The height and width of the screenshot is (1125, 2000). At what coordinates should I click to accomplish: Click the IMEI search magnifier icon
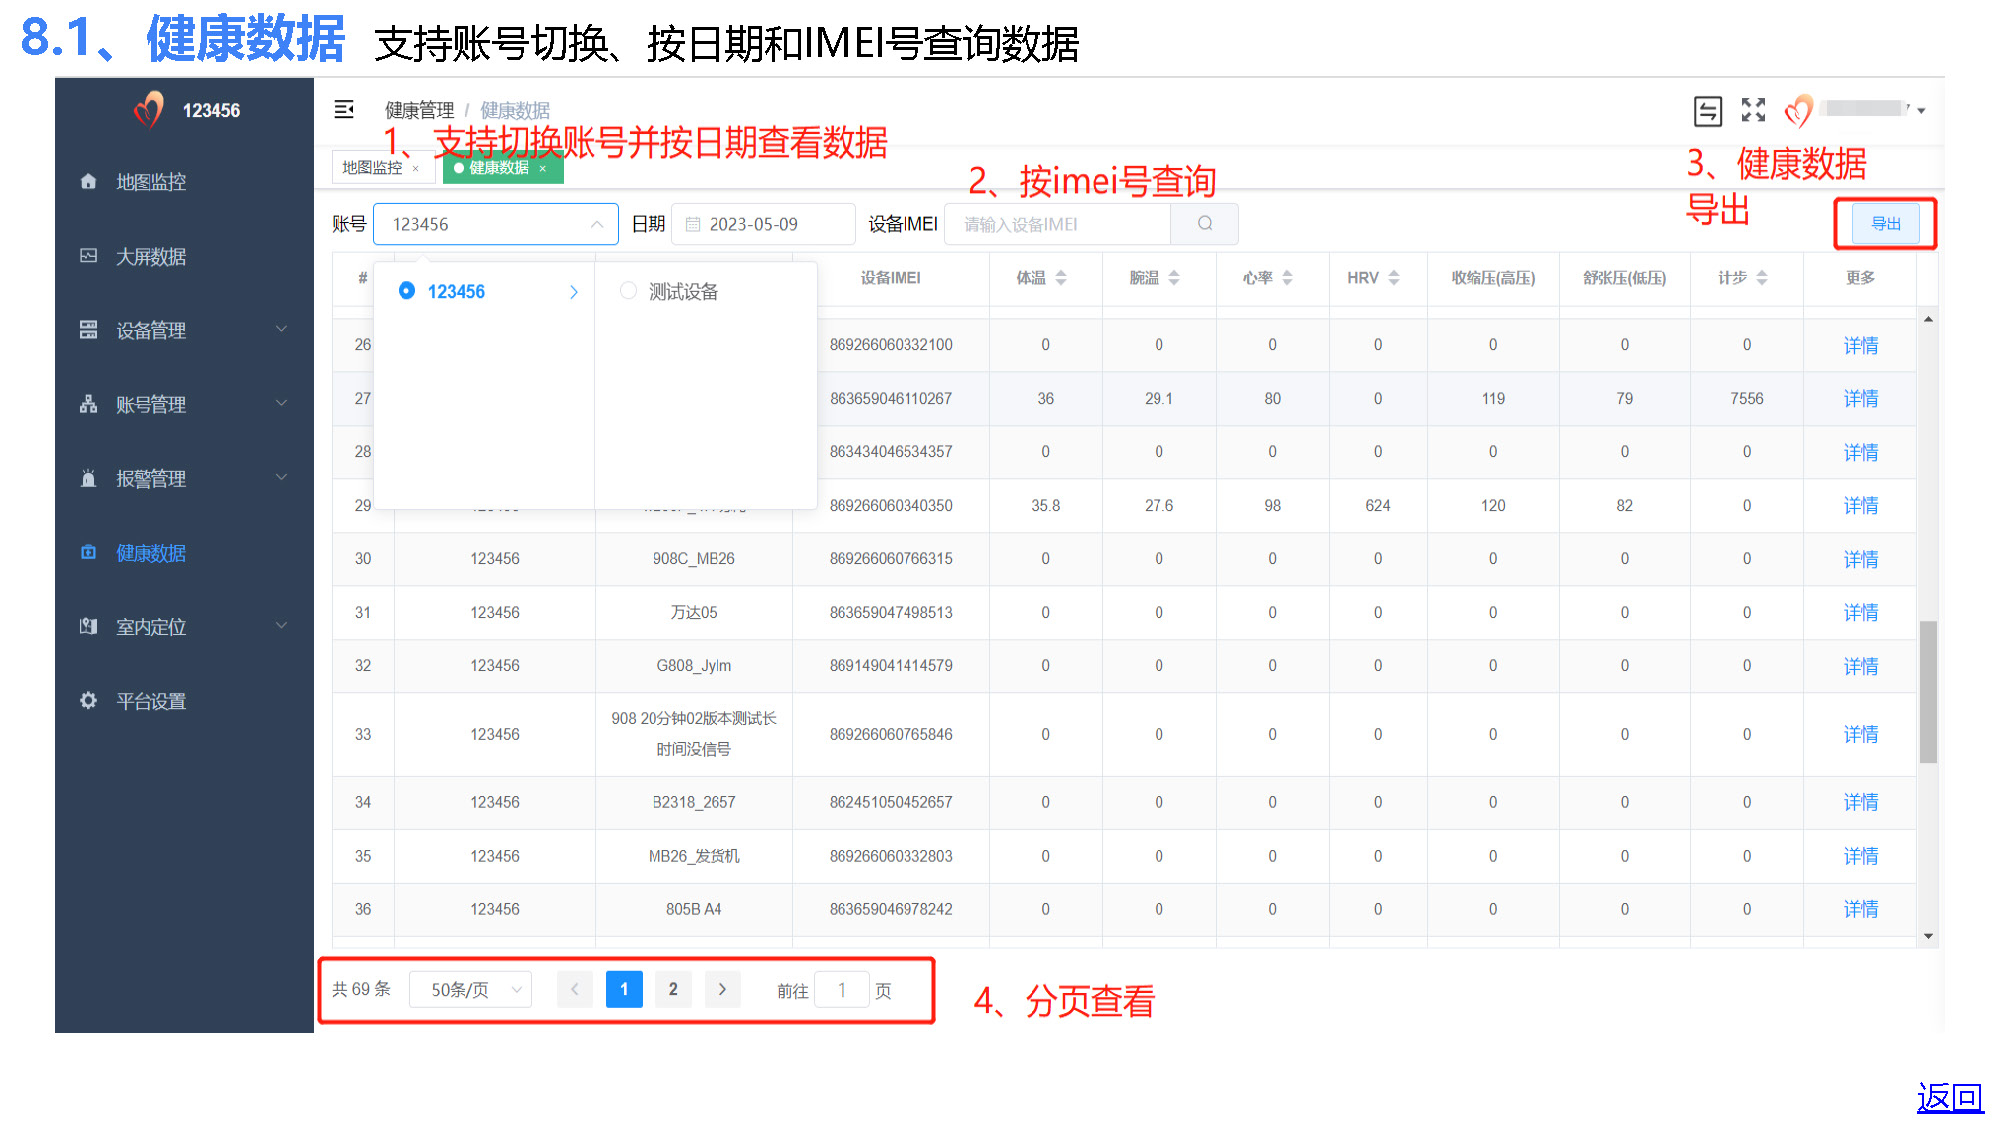click(x=1205, y=224)
